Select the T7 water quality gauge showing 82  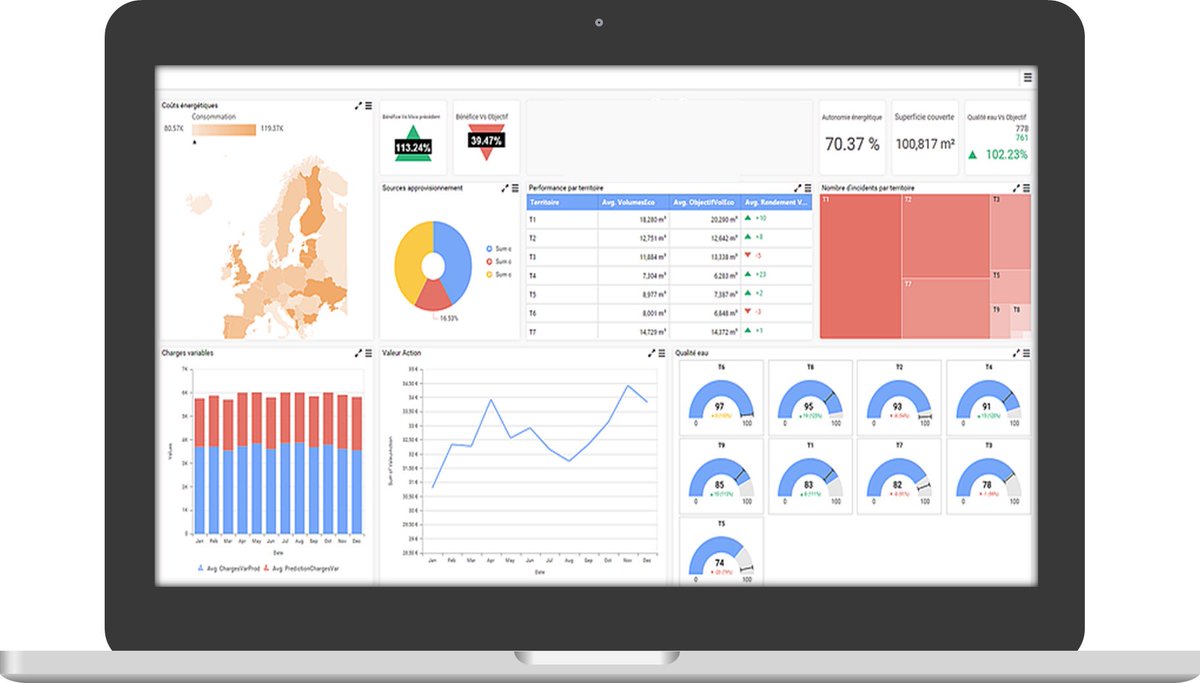point(899,476)
